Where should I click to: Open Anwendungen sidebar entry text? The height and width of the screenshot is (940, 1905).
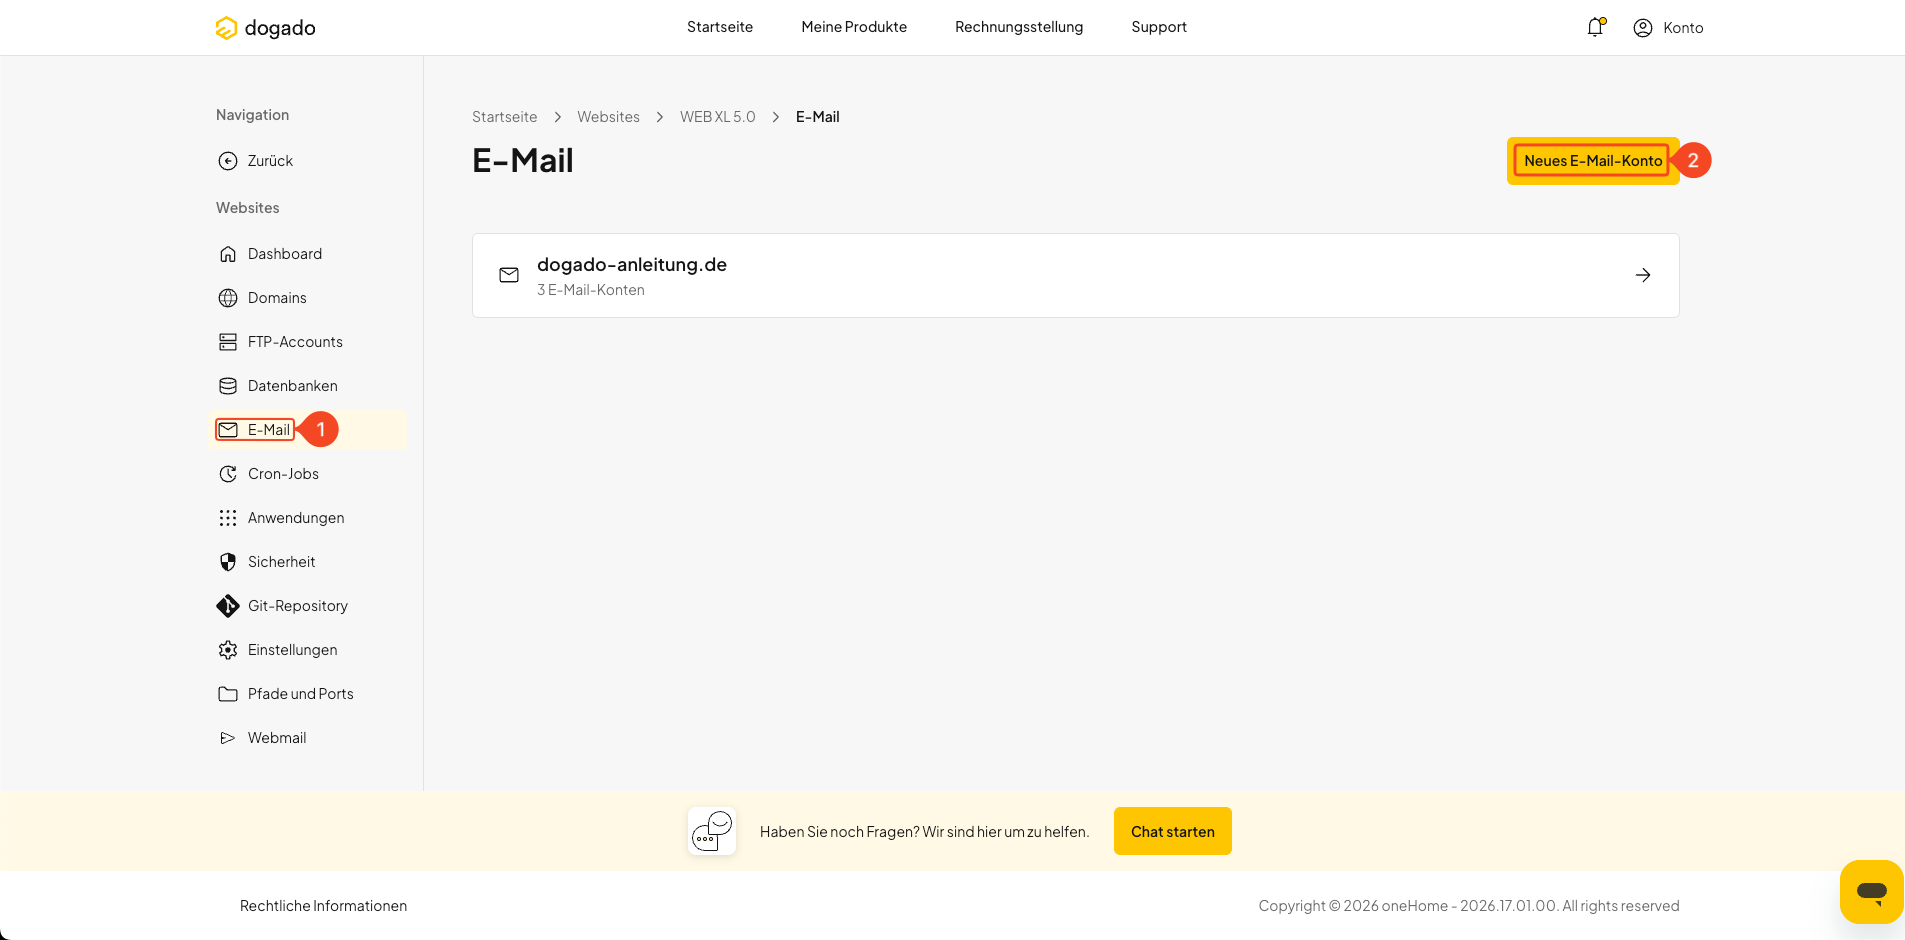[x=296, y=518]
